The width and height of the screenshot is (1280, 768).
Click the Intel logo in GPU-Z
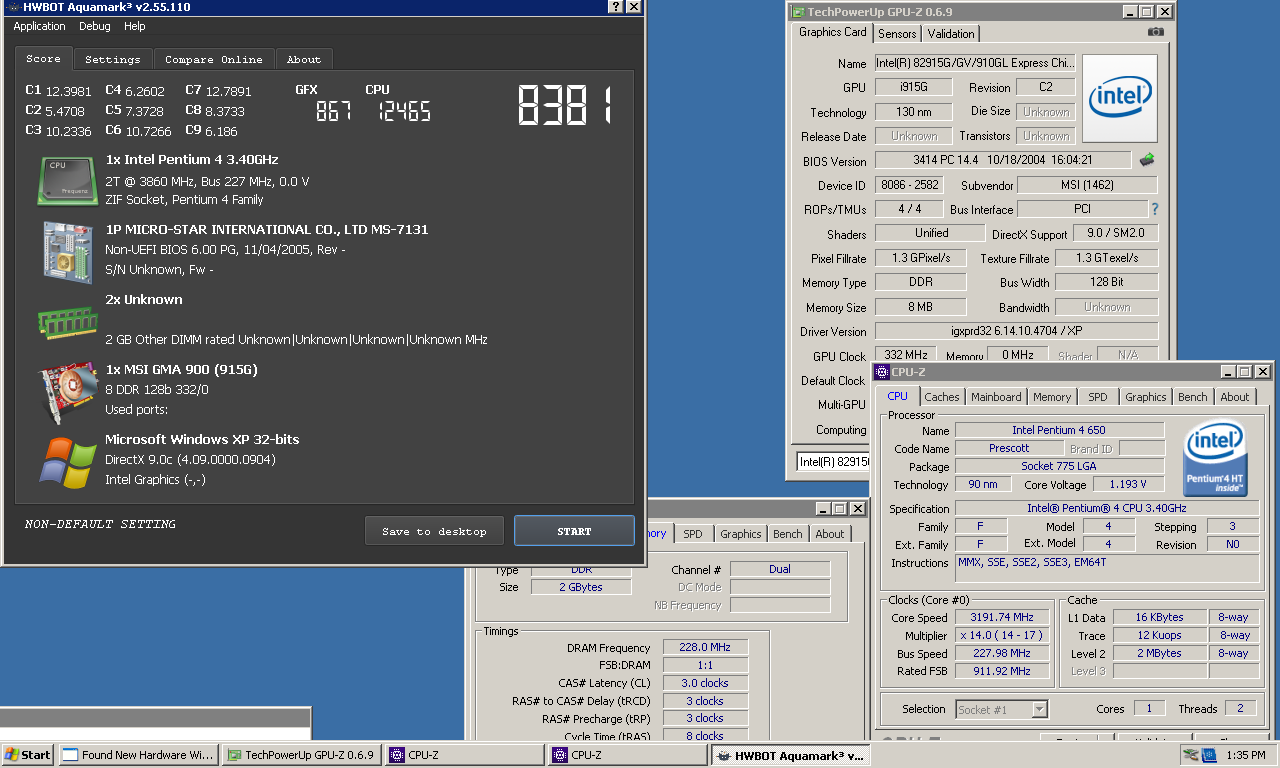coord(1121,98)
